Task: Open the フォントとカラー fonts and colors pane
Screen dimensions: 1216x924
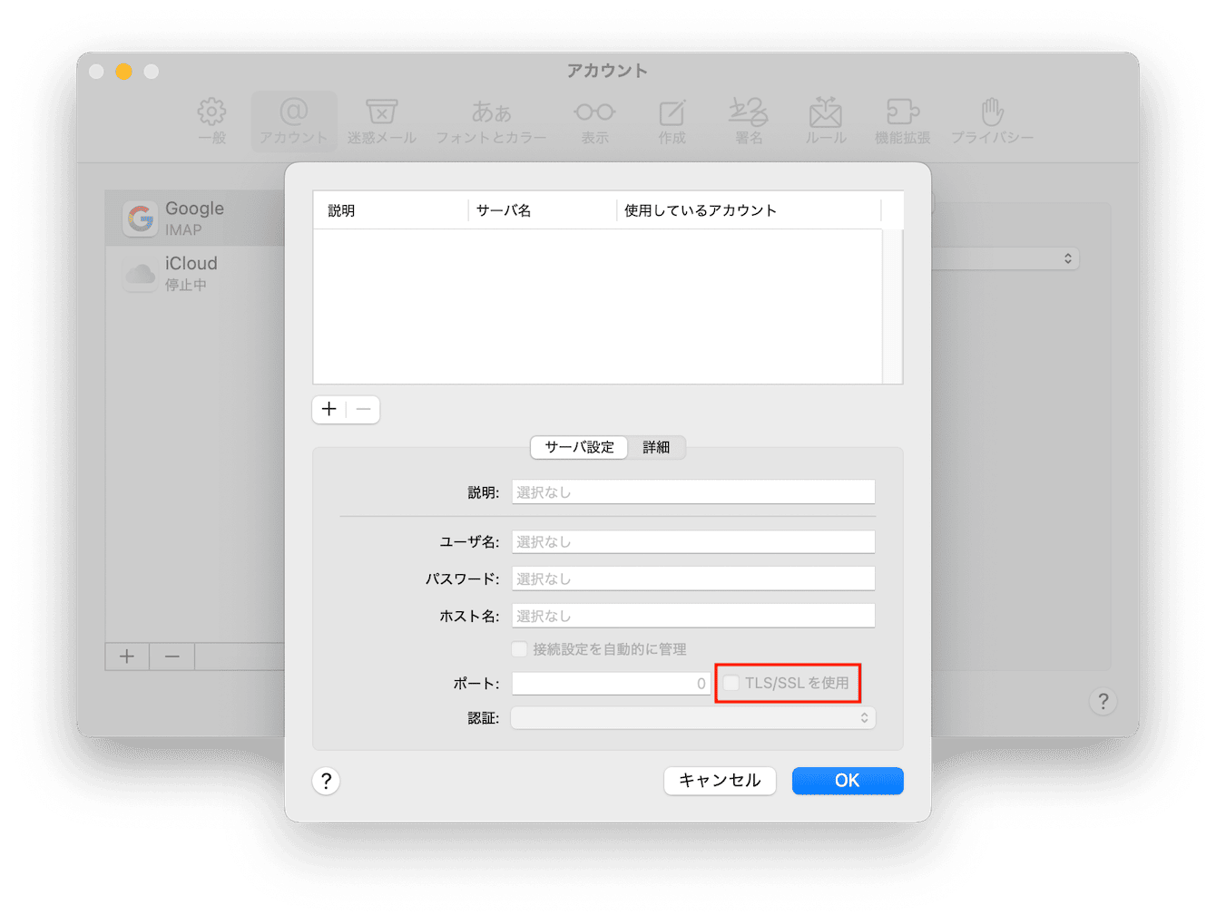Action: point(491,112)
